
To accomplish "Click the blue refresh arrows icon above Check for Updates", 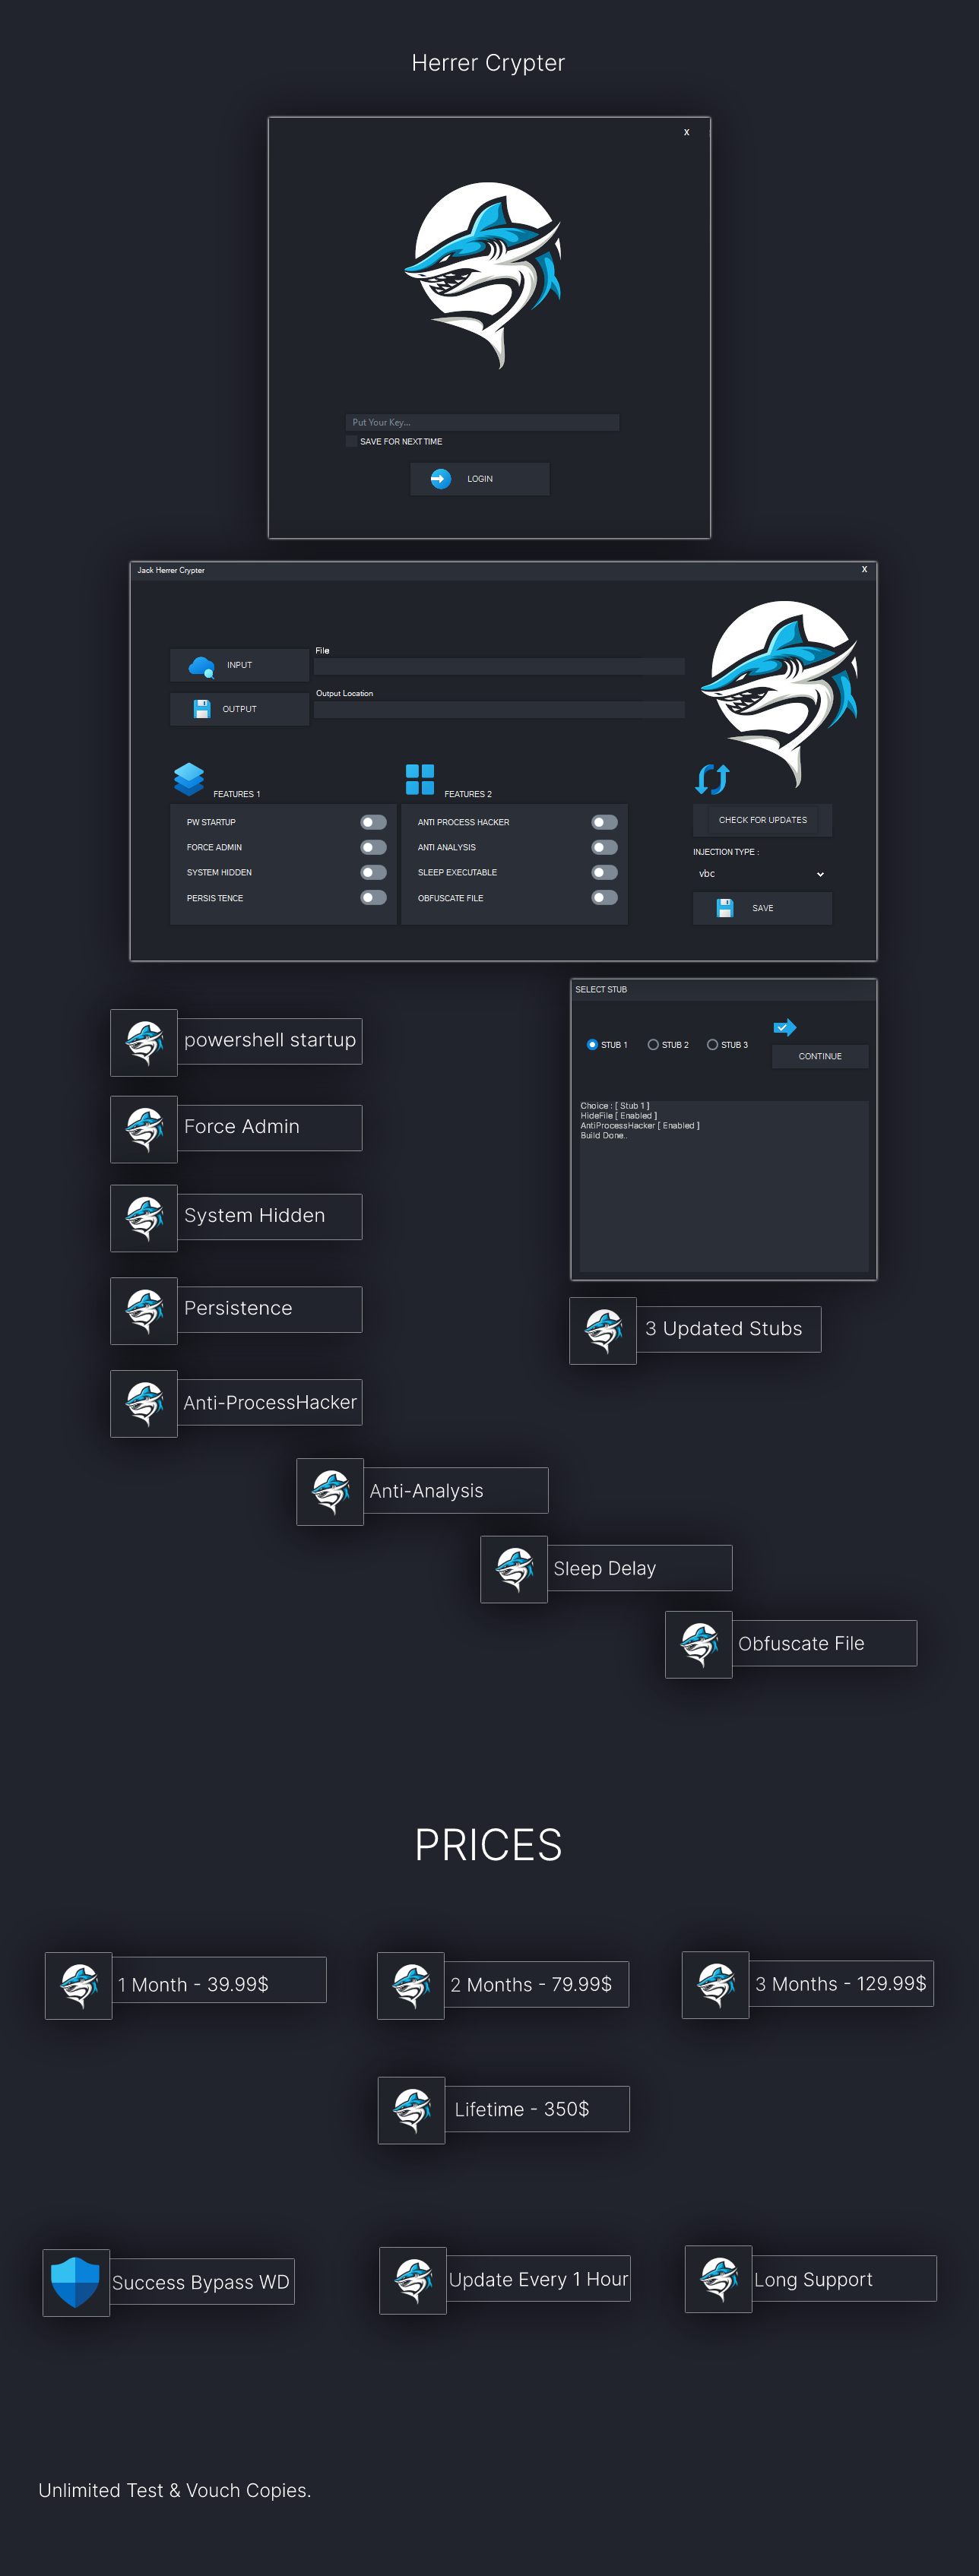I will tap(712, 778).
